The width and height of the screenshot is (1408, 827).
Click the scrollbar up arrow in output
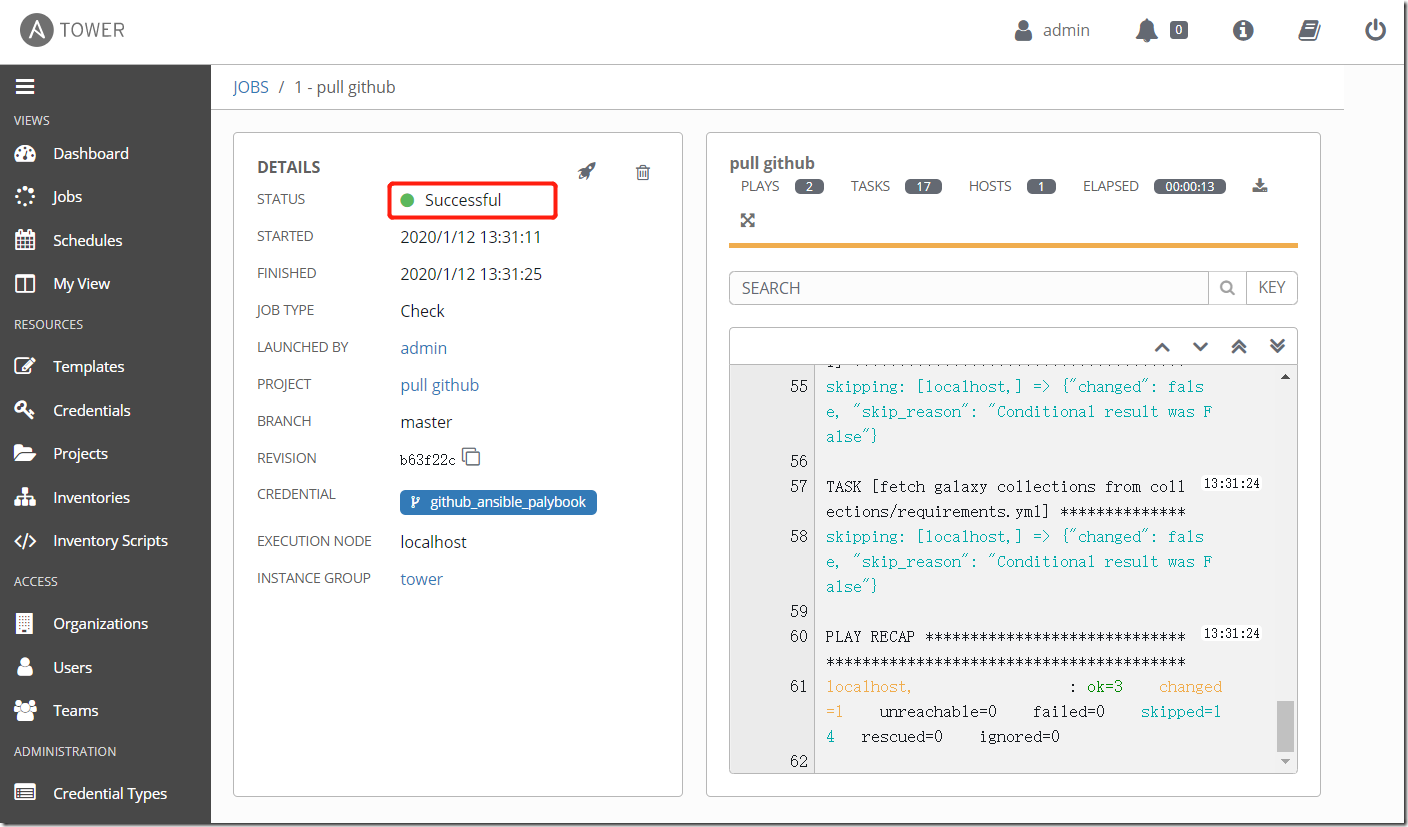[1286, 376]
